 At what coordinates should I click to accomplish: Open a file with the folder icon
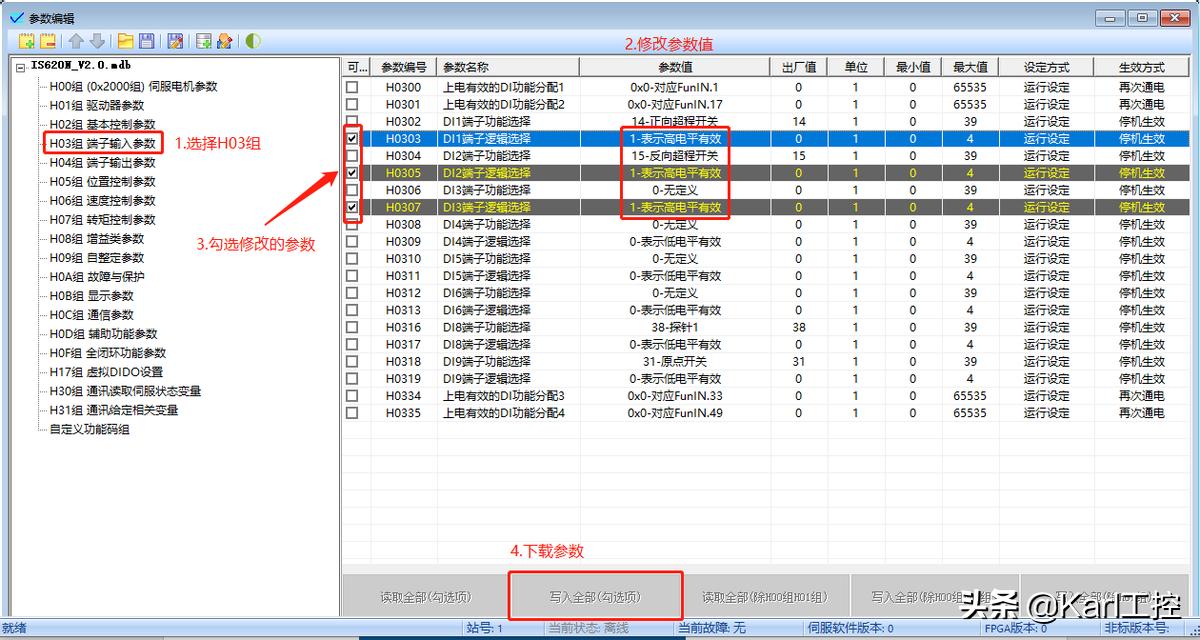click(126, 41)
